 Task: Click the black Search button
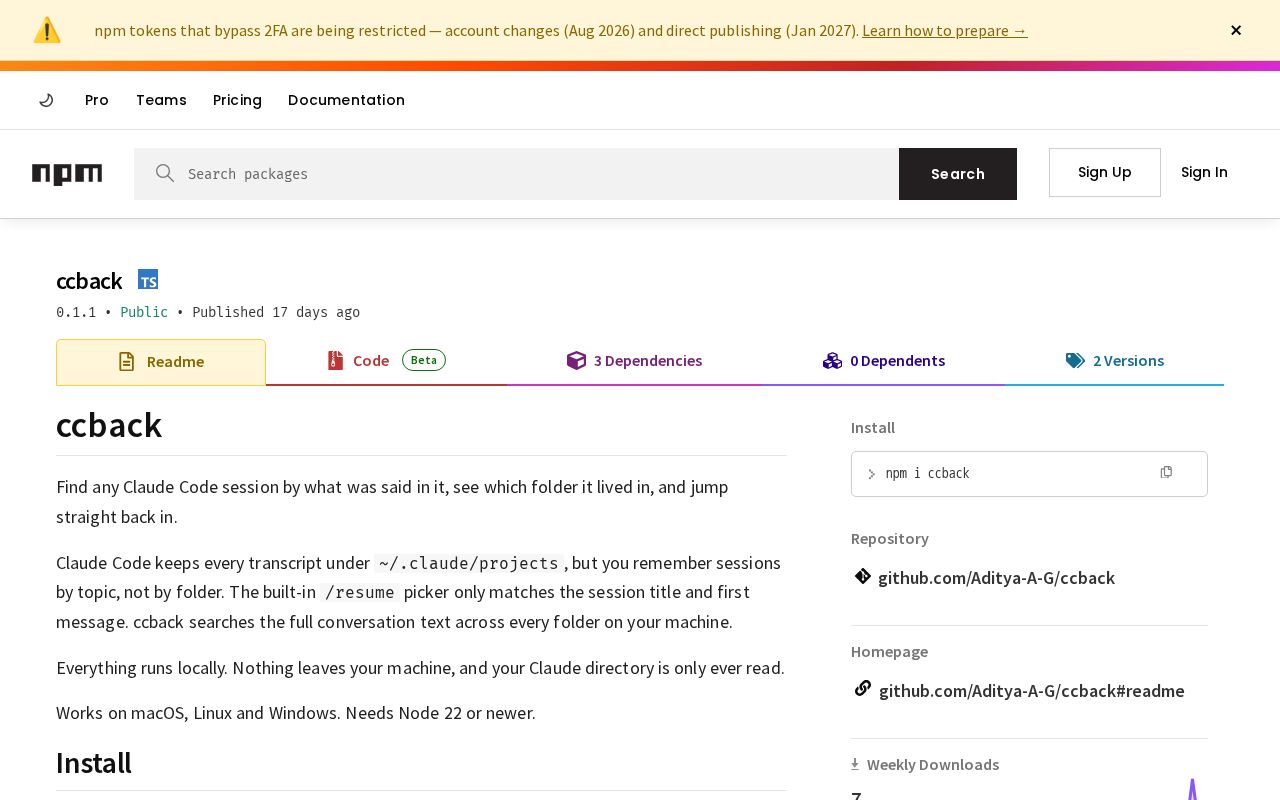[x=958, y=174]
